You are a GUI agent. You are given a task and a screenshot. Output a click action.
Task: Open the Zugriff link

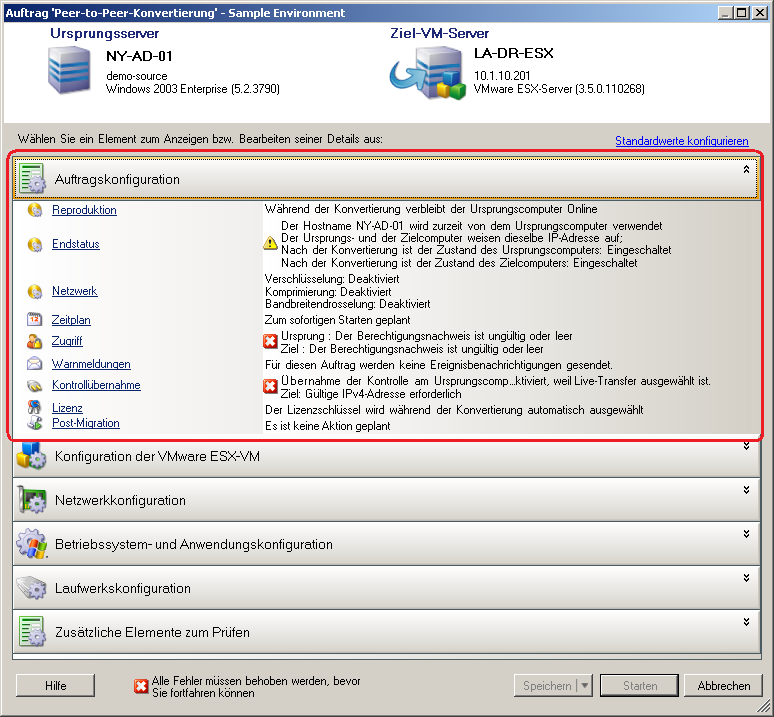click(67, 341)
